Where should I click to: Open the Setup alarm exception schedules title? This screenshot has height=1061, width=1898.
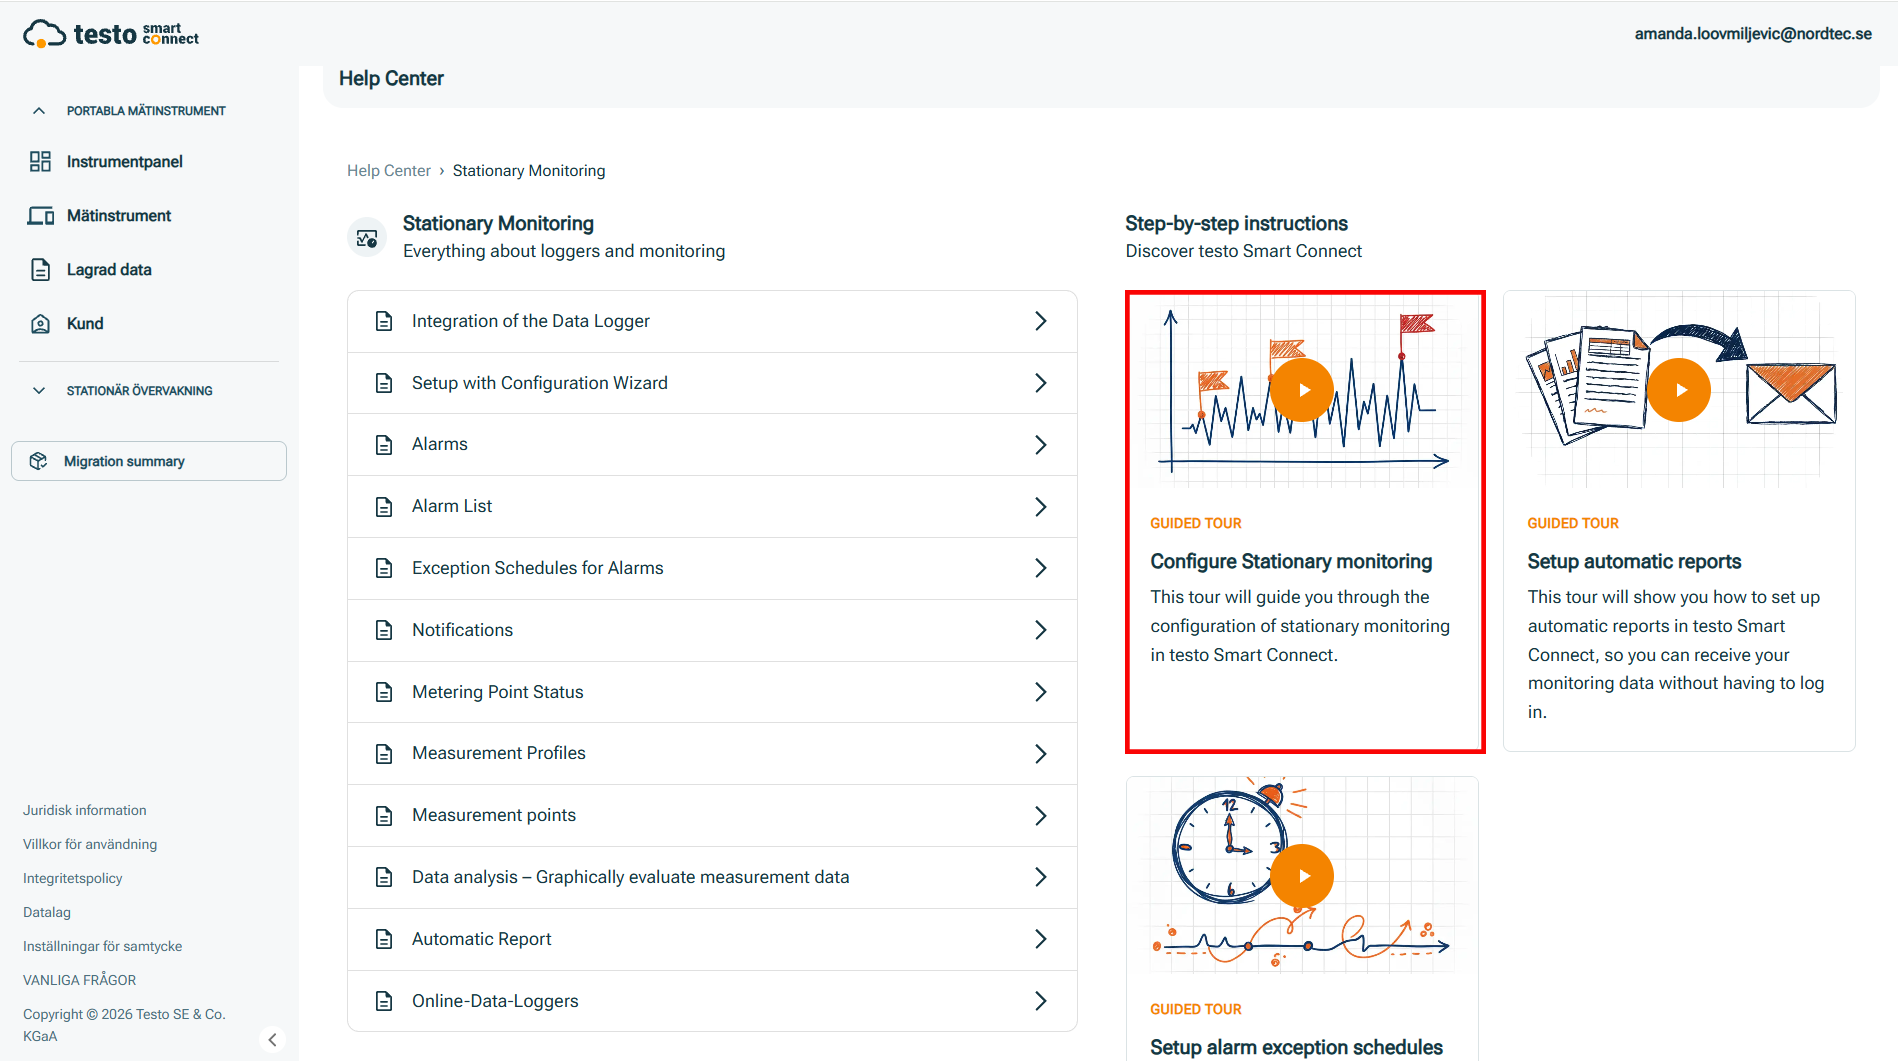(1296, 1047)
